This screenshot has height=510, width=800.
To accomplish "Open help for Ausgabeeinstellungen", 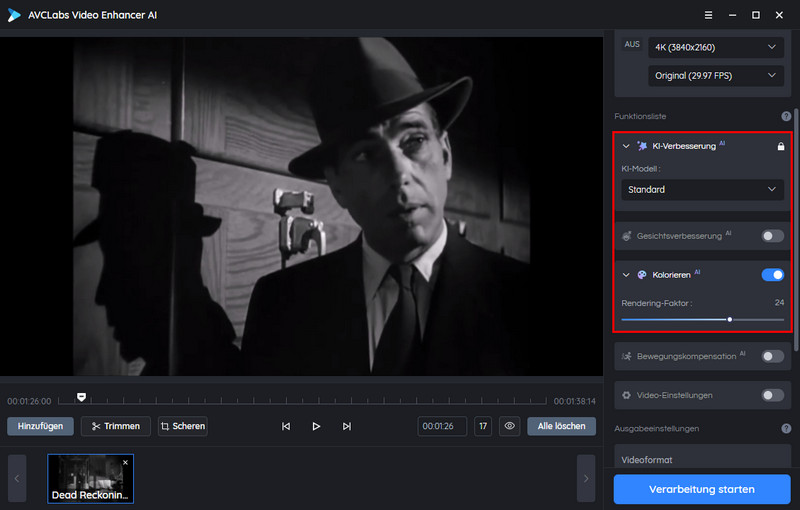I will point(786,428).
